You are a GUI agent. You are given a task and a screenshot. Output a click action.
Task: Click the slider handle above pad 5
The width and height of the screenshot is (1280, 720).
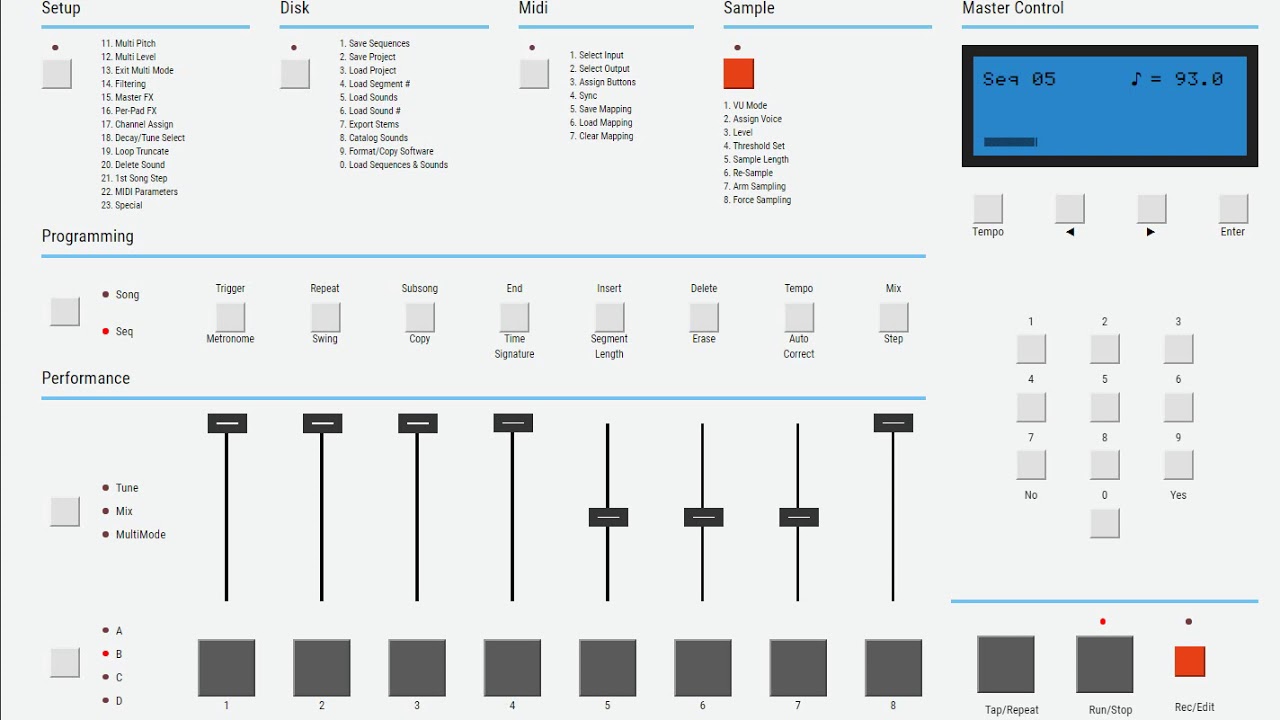pos(608,517)
